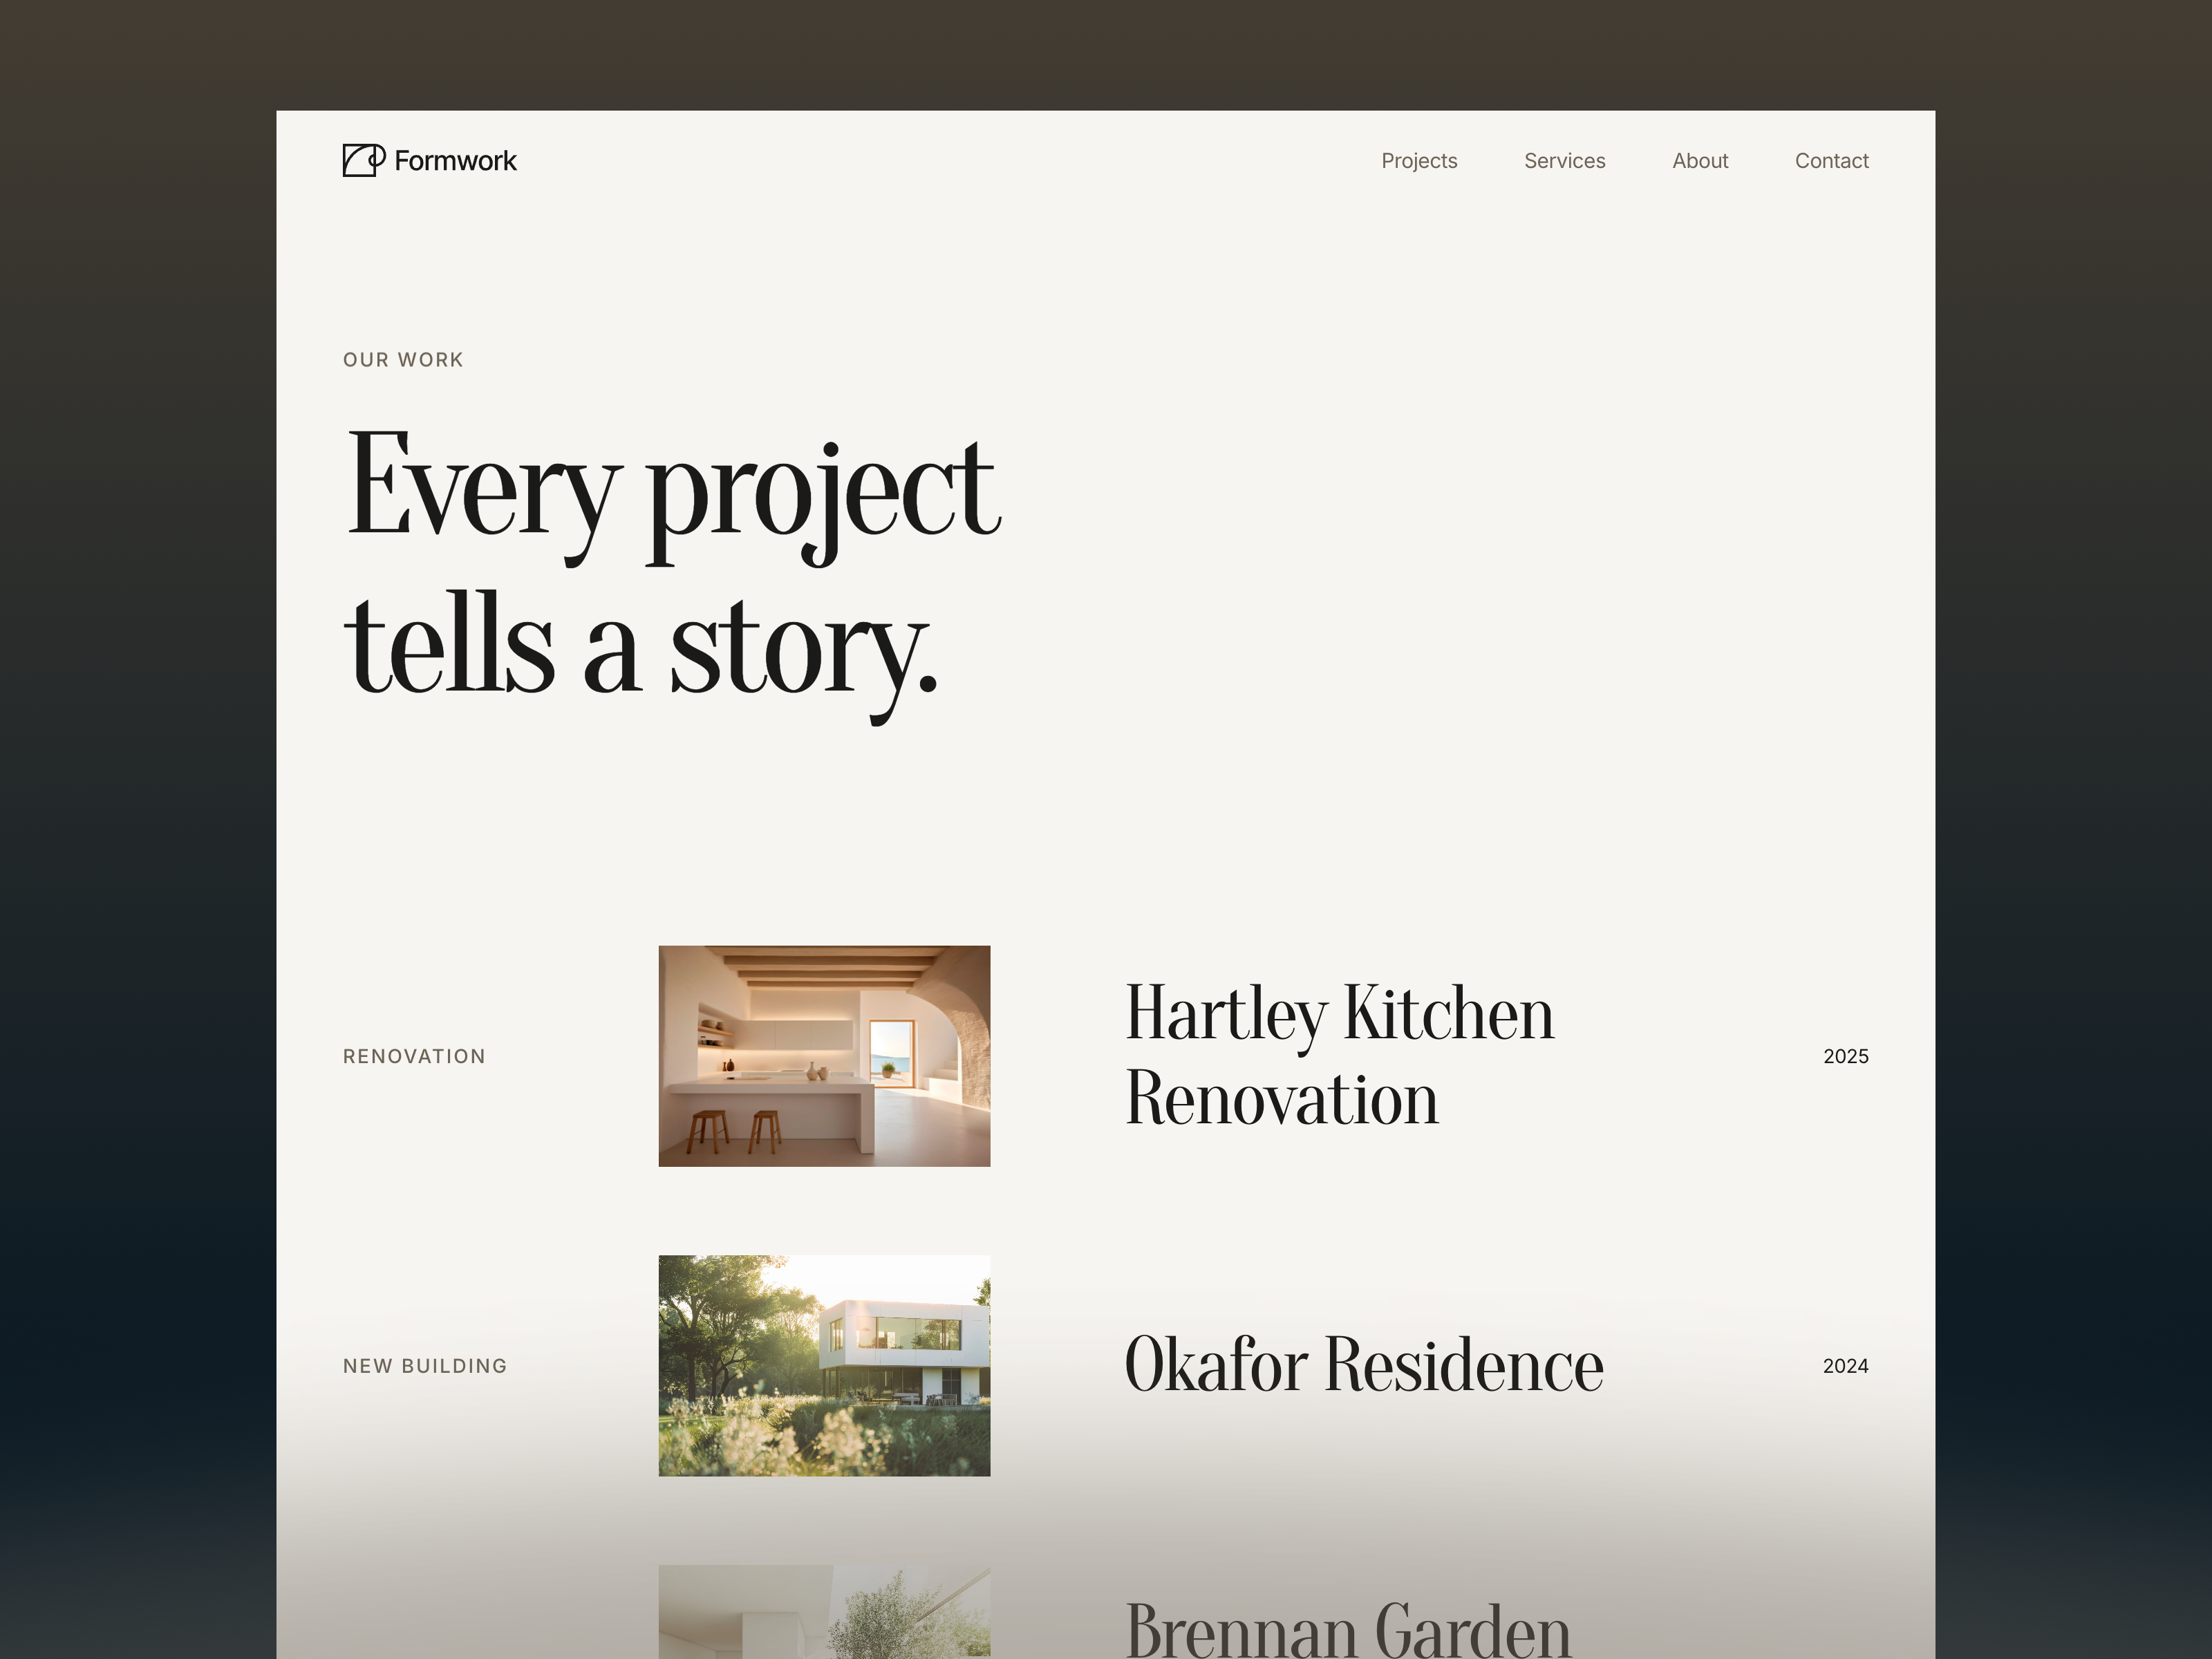The image size is (2212, 1659).
Task: Open the Okafor Residence project title
Action: 1364,1365
